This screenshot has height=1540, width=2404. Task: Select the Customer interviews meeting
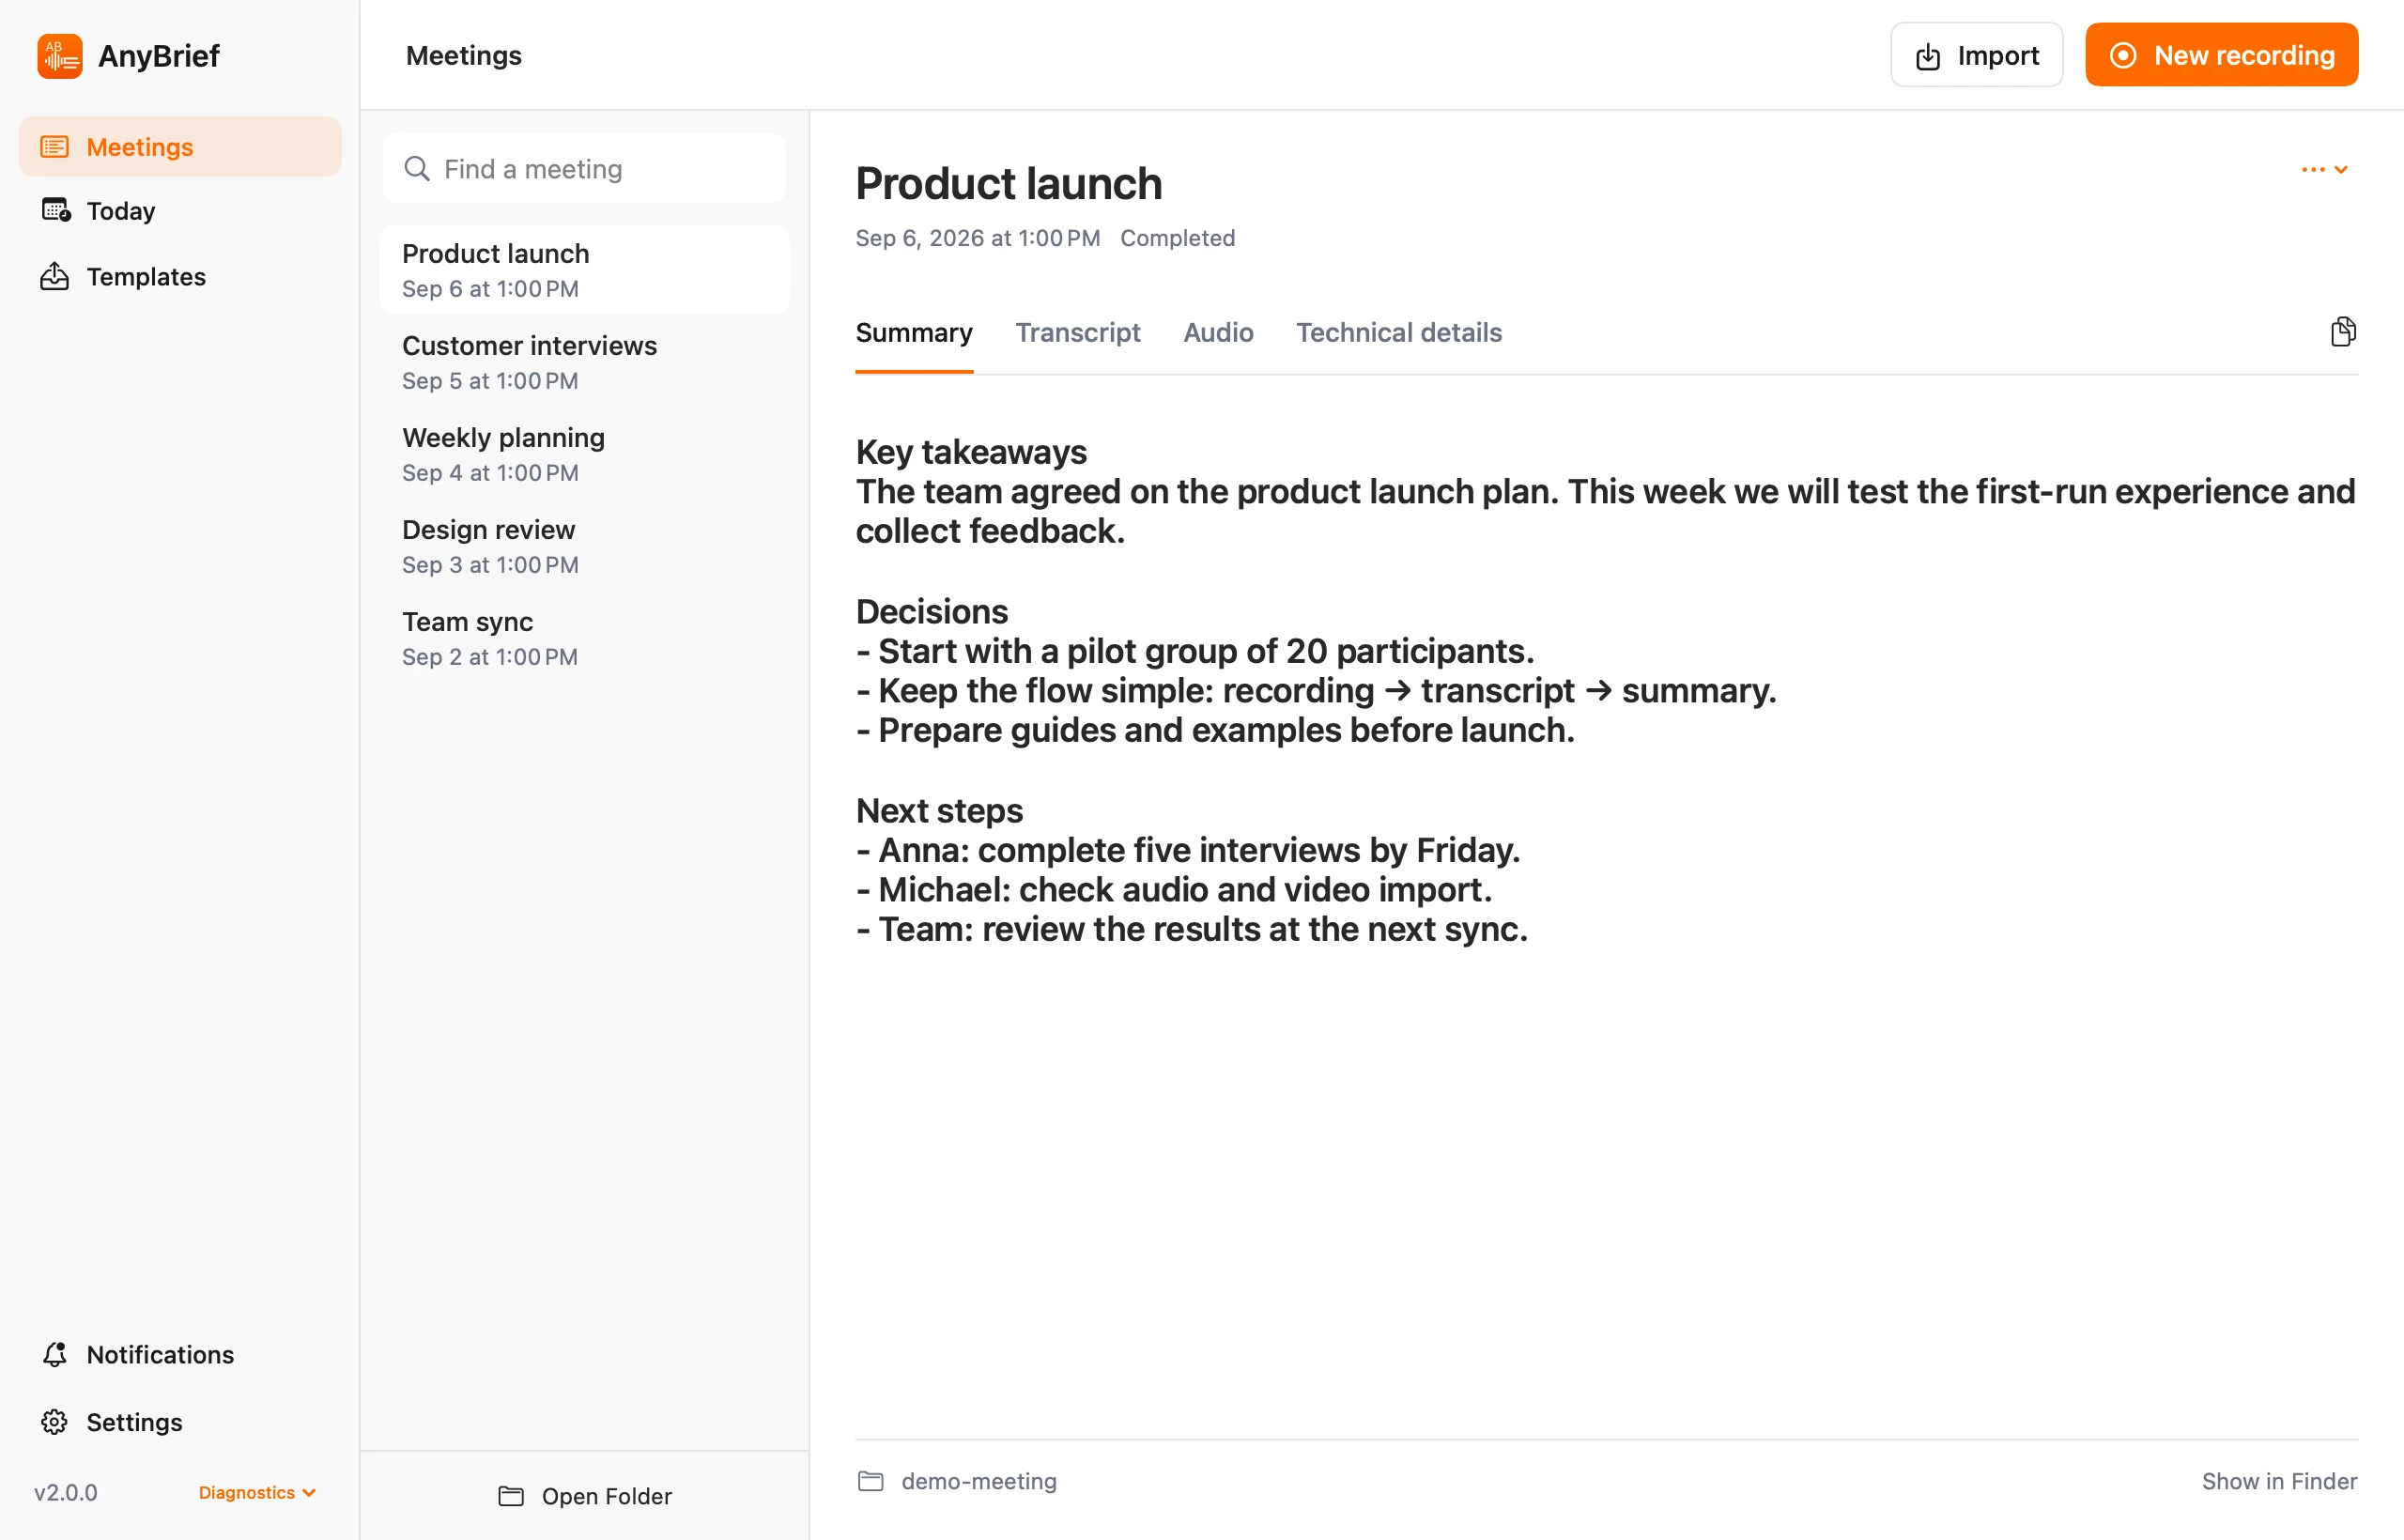tap(584, 362)
